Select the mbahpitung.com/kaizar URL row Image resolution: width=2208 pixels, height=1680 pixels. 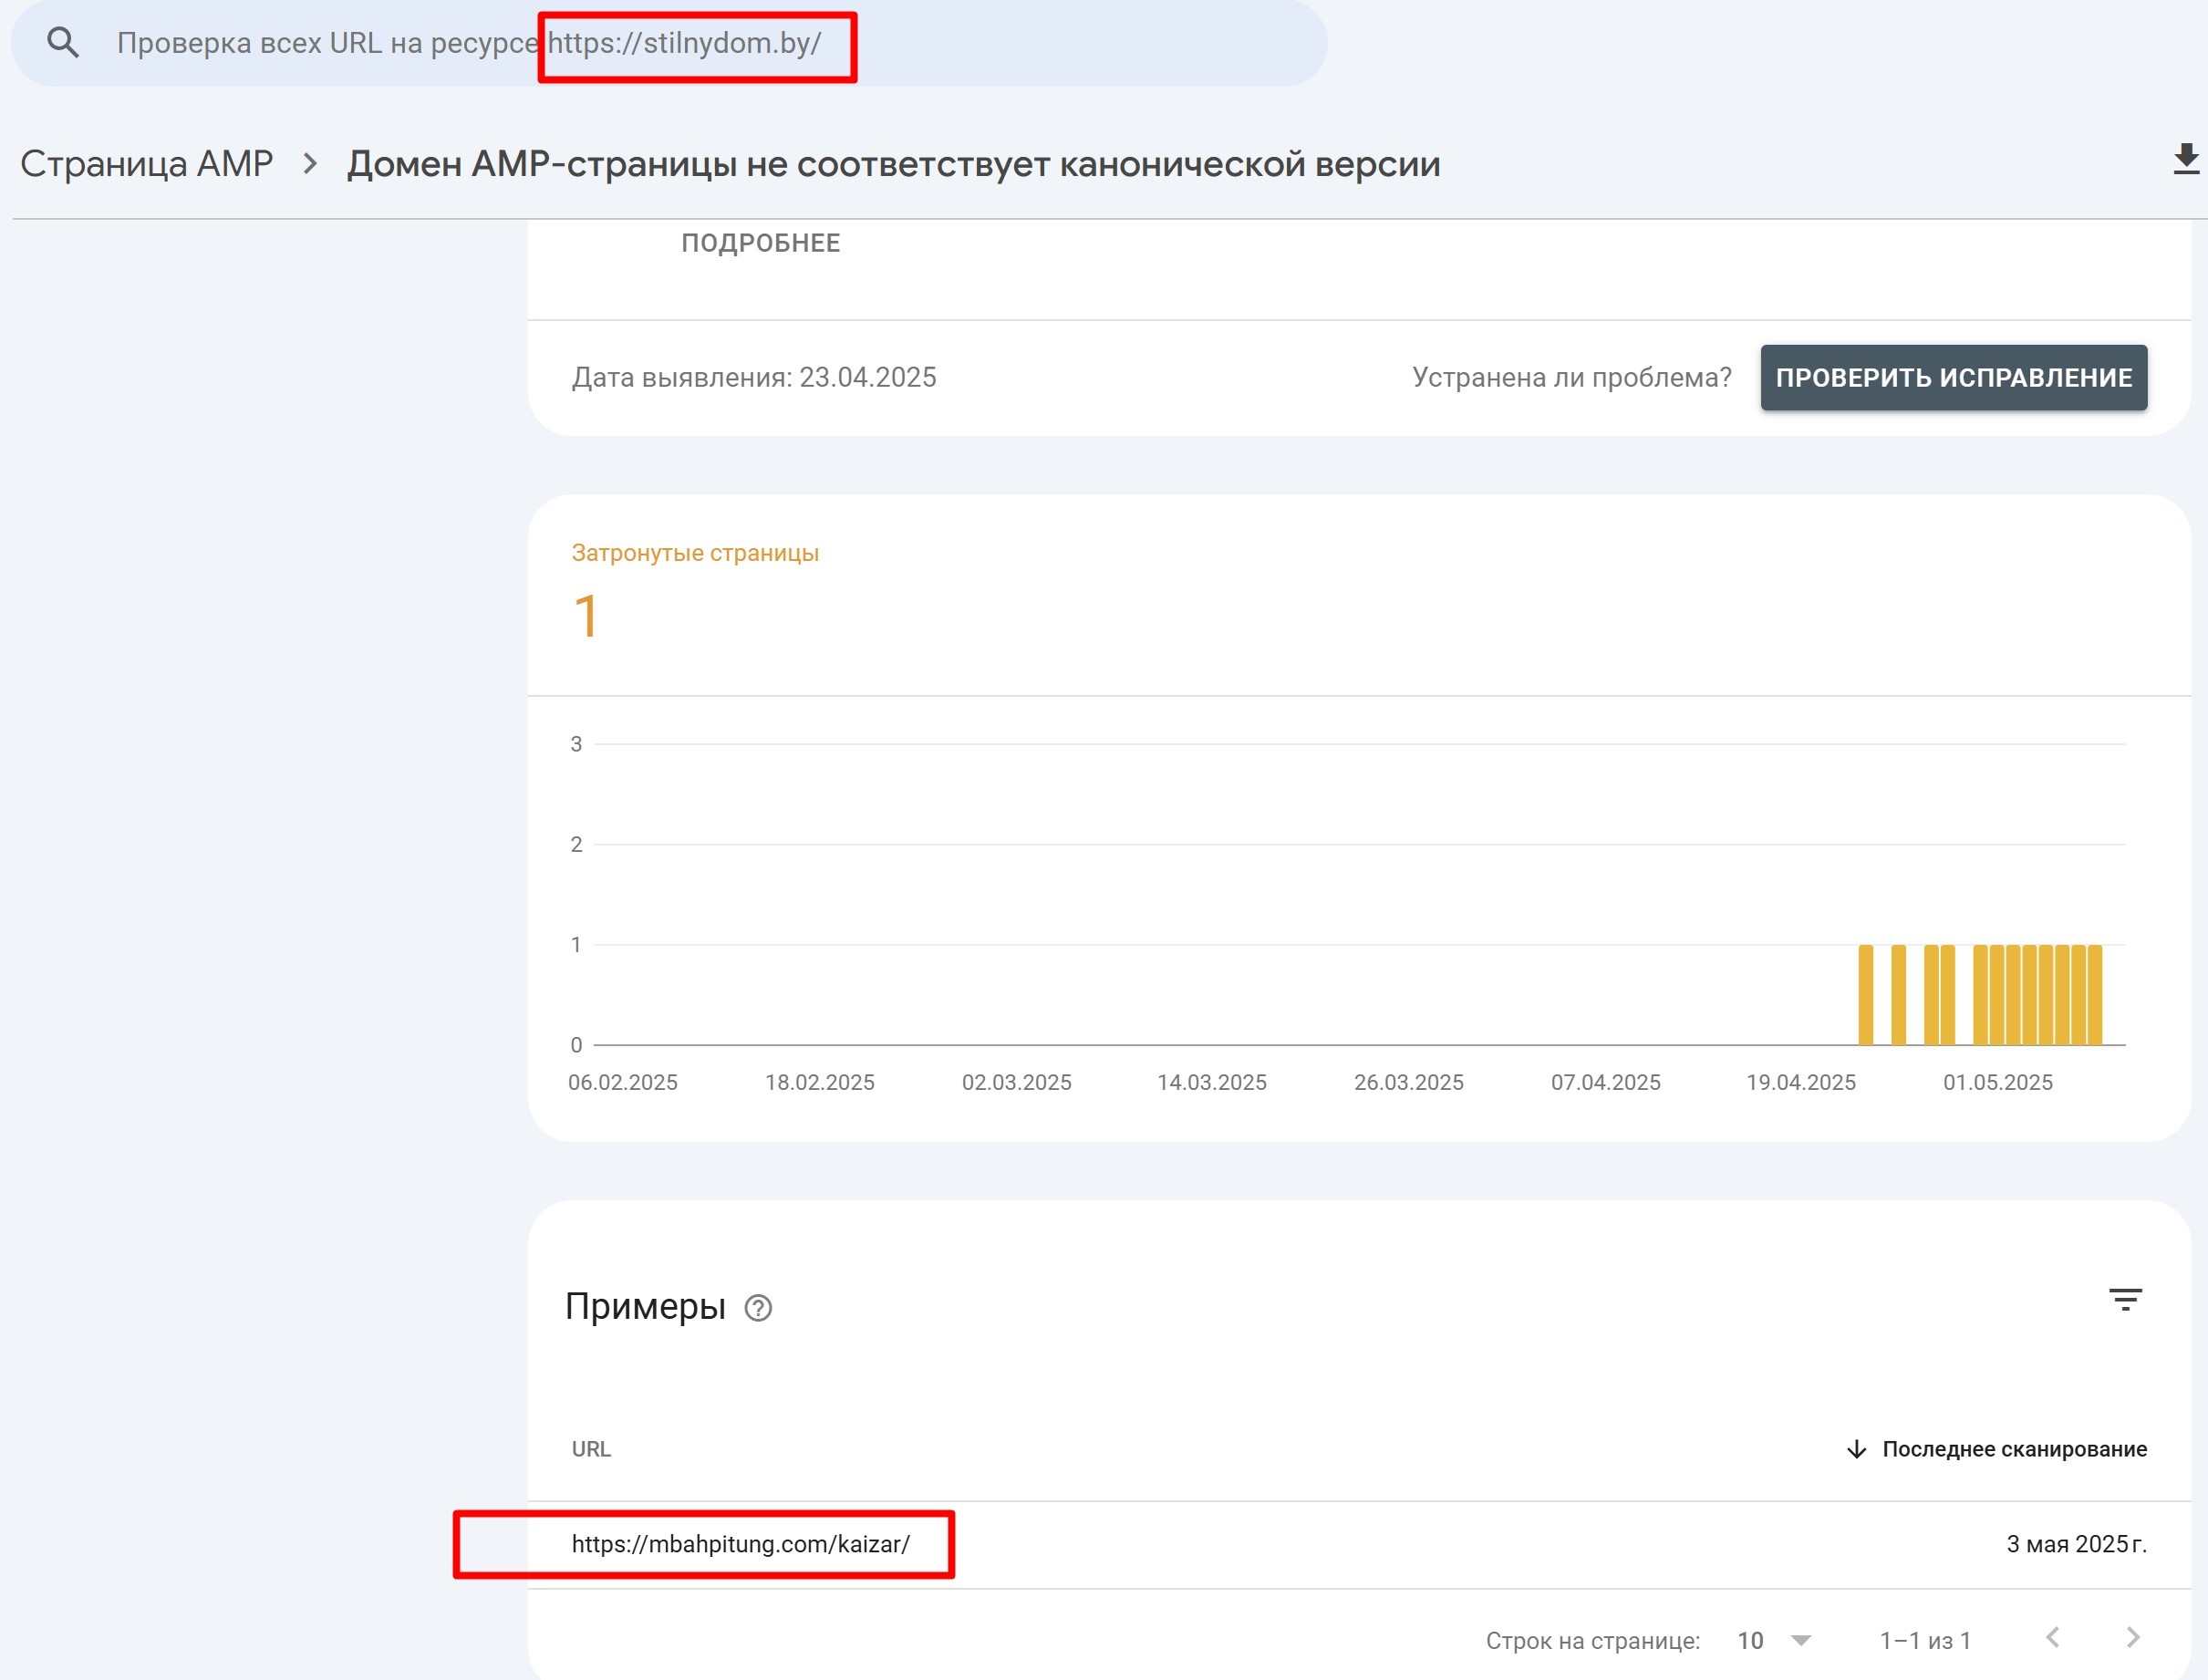point(740,1544)
